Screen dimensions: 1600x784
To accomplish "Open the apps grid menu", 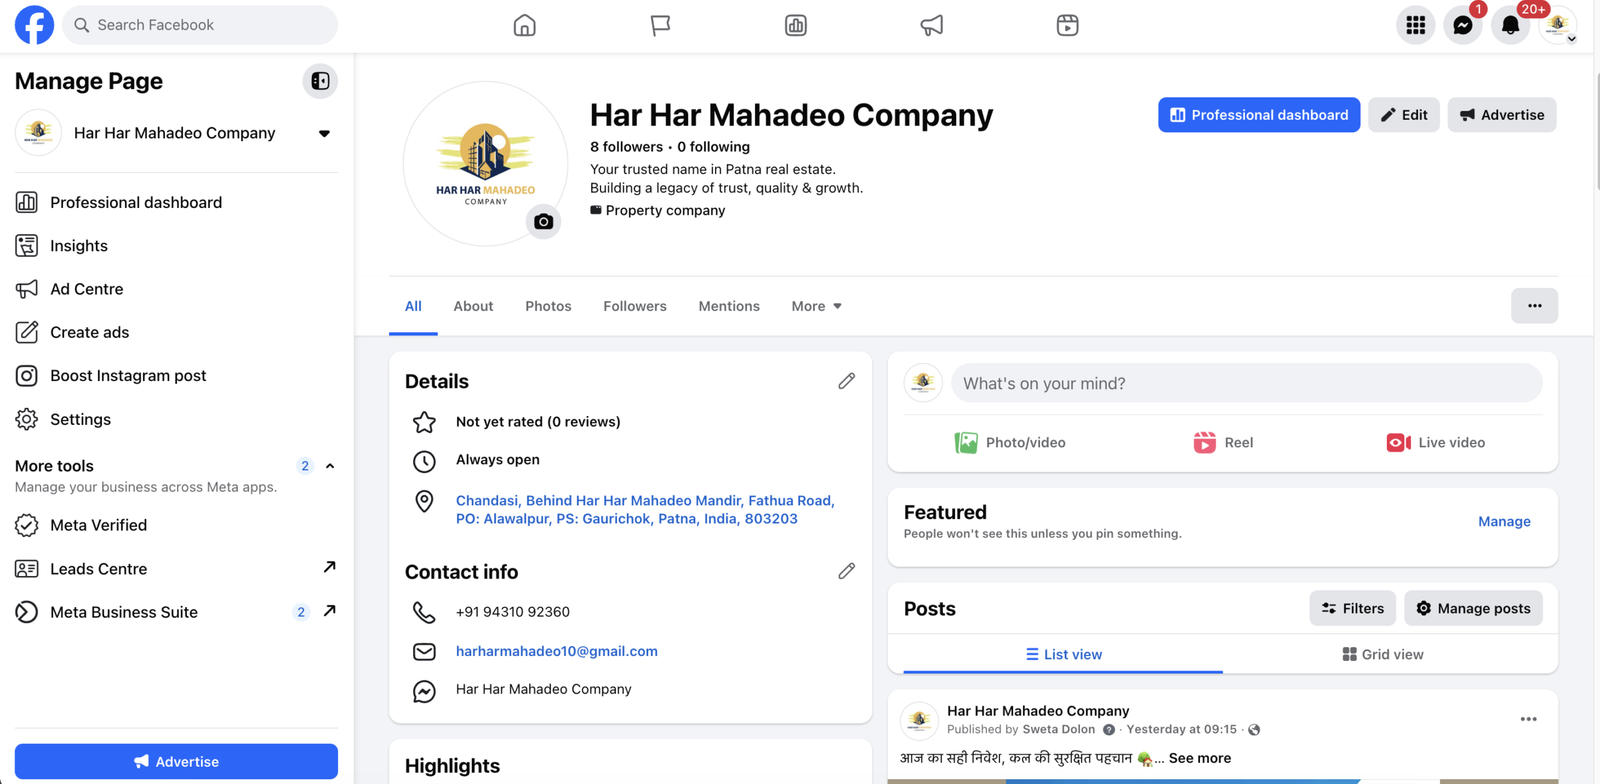I will pyautogui.click(x=1415, y=26).
